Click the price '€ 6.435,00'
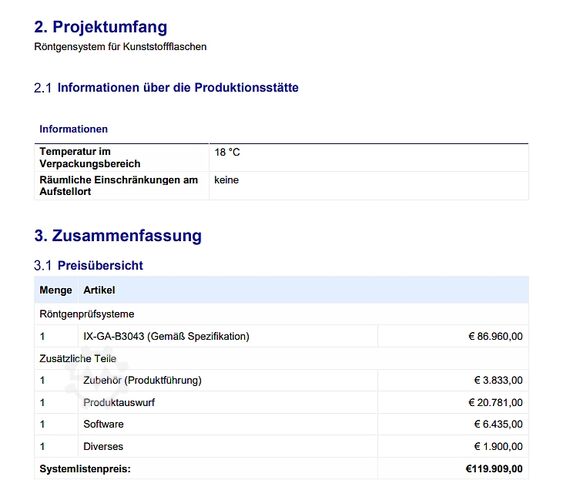The height and width of the screenshot is (480, 580). pyautogui.click(x=499, y=425)
